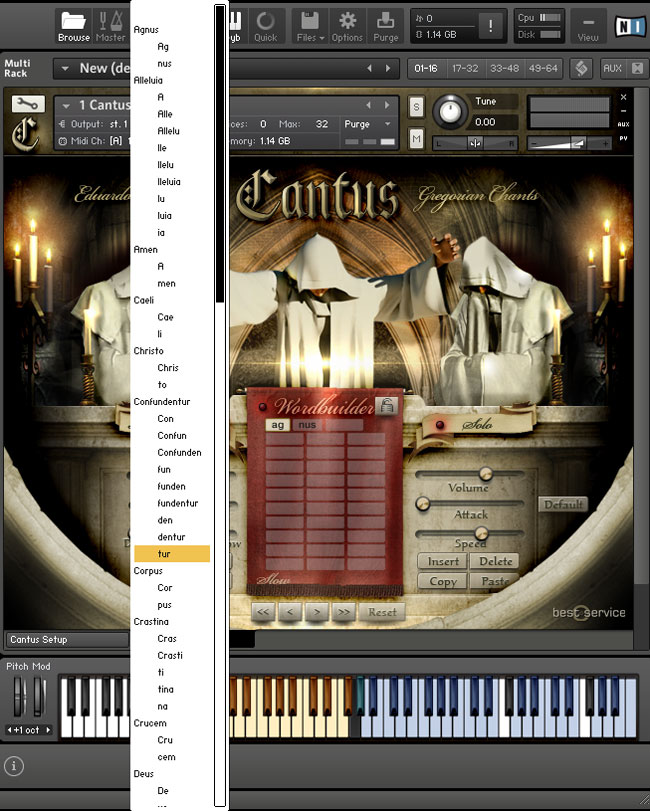Click the Quick-load icon
This screenshot has width=650, height=811.
[x=266, y=25]
